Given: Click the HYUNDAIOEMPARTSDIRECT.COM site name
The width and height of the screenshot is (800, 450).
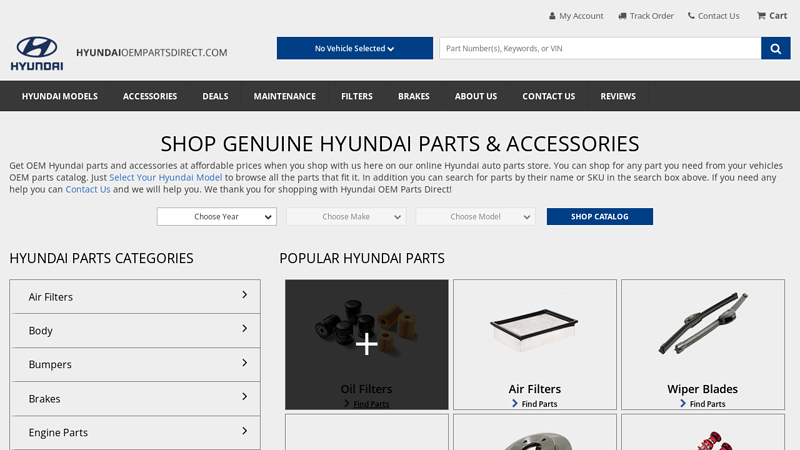Looking at the screenshot, I should coord(152,53).
